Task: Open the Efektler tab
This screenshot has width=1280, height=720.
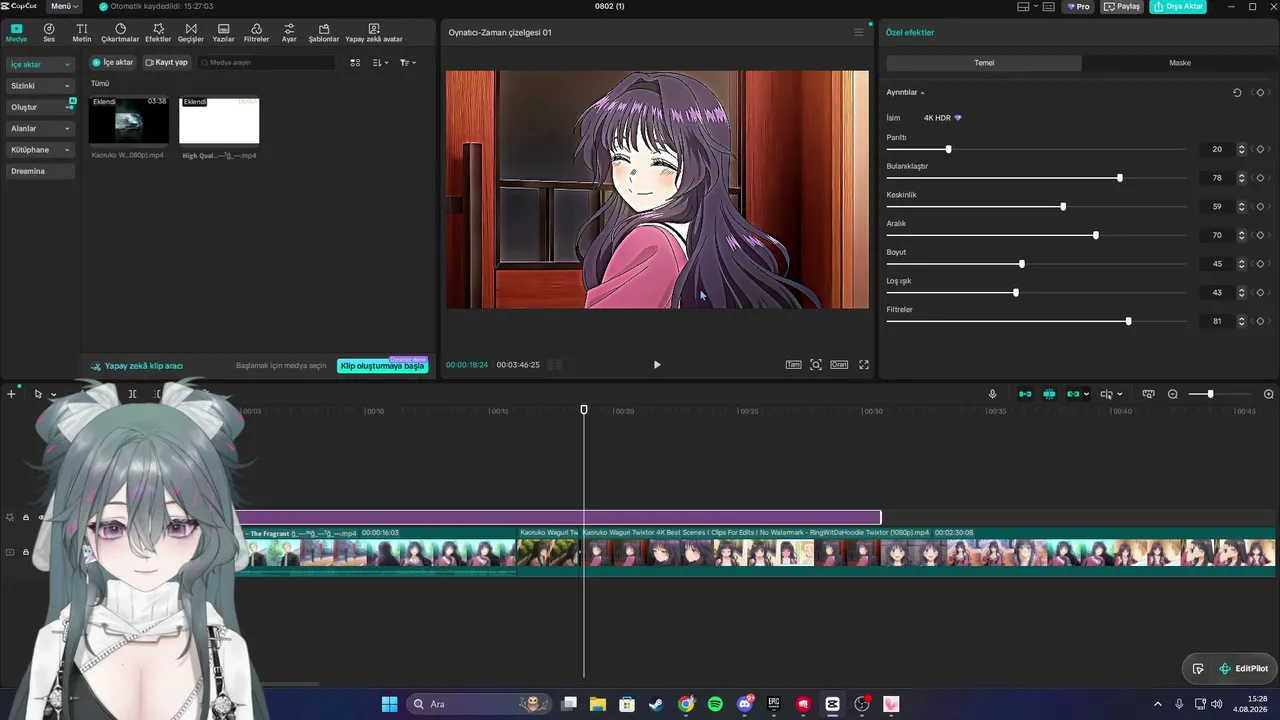Action: [158, 33]
